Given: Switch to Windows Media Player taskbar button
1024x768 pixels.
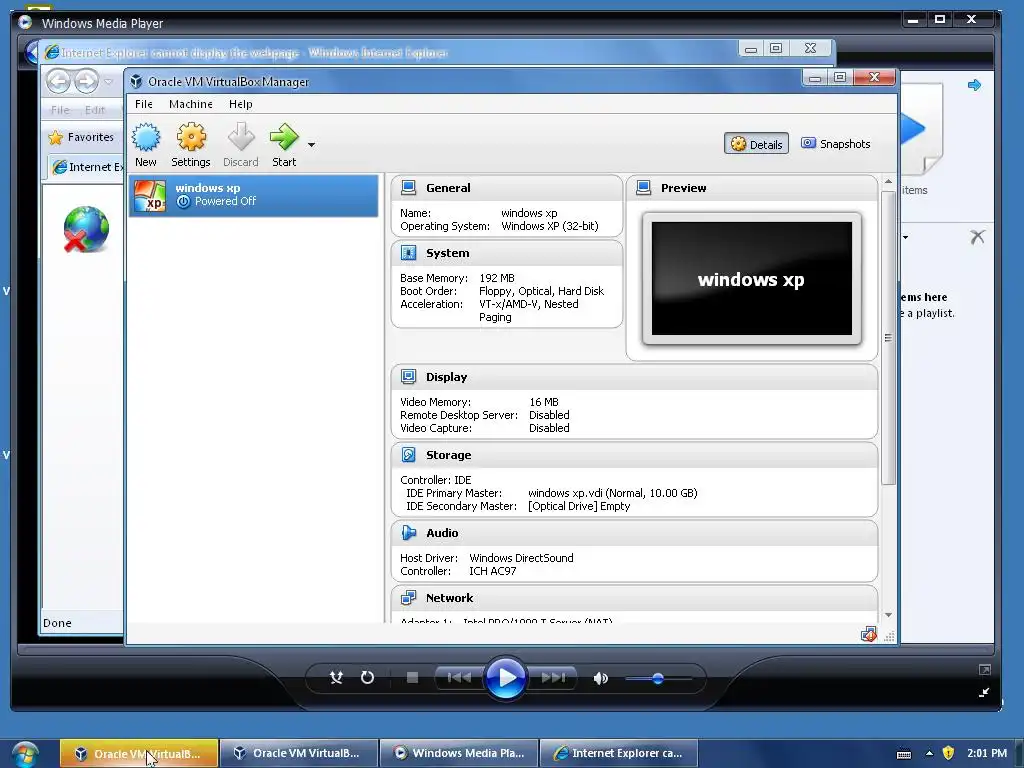Looking at the screenshot, I should [x=459, y=753].
